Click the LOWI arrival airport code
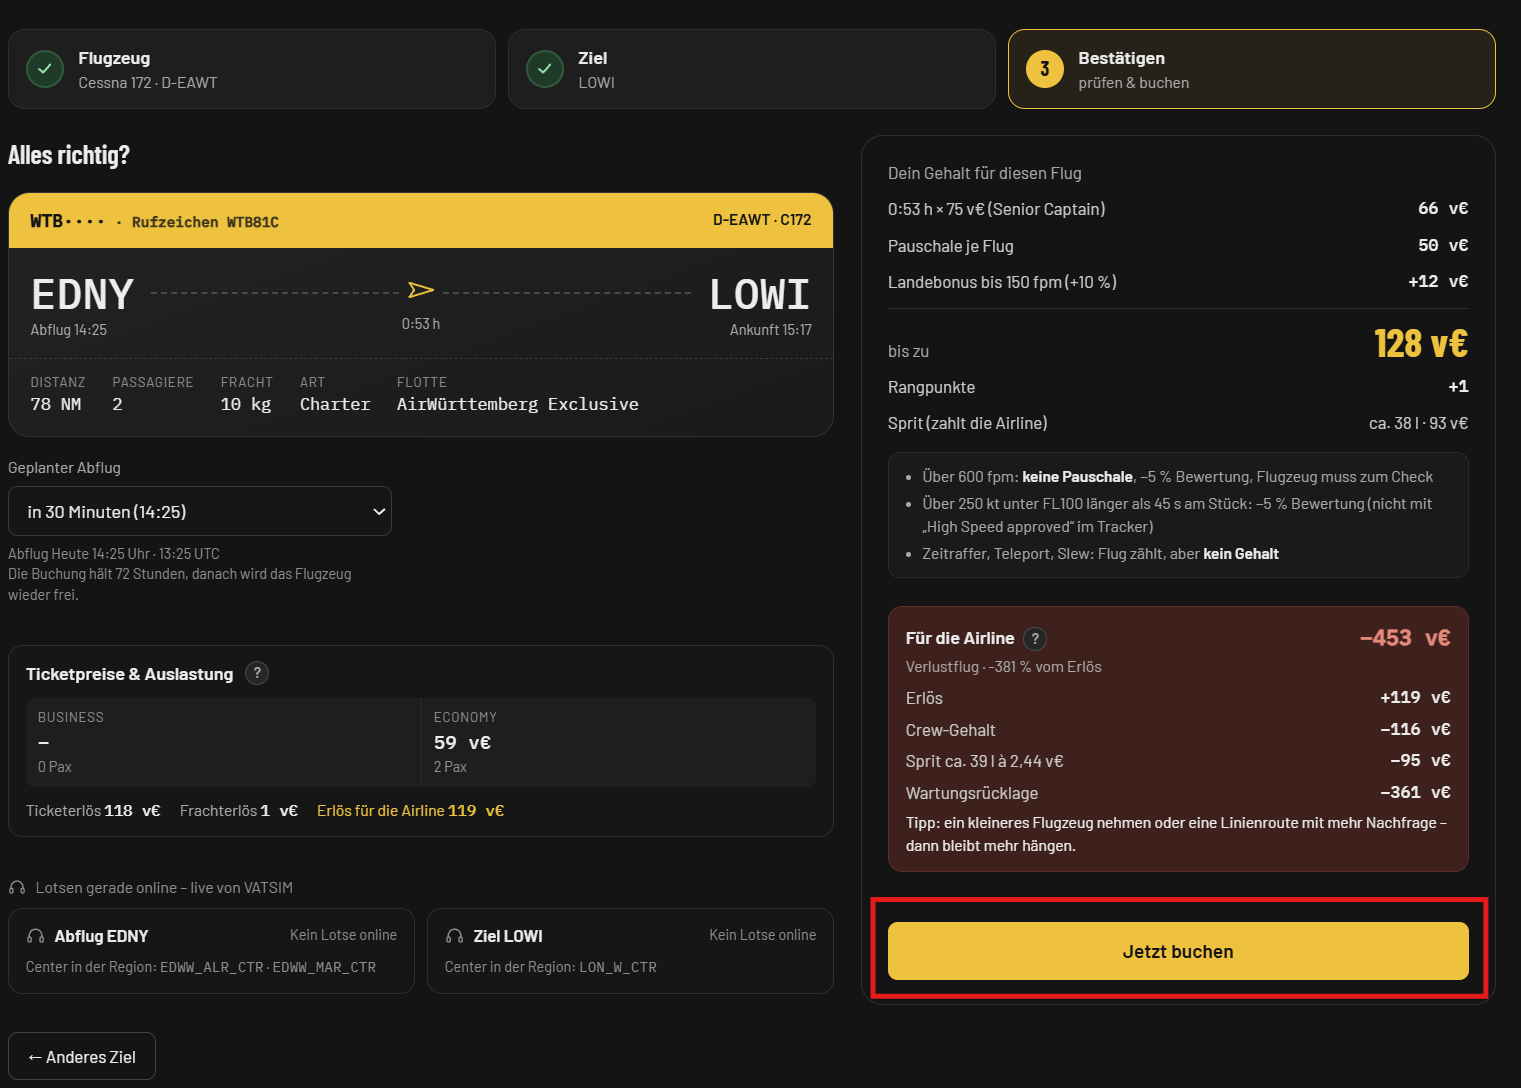 (x=760, y=294)
